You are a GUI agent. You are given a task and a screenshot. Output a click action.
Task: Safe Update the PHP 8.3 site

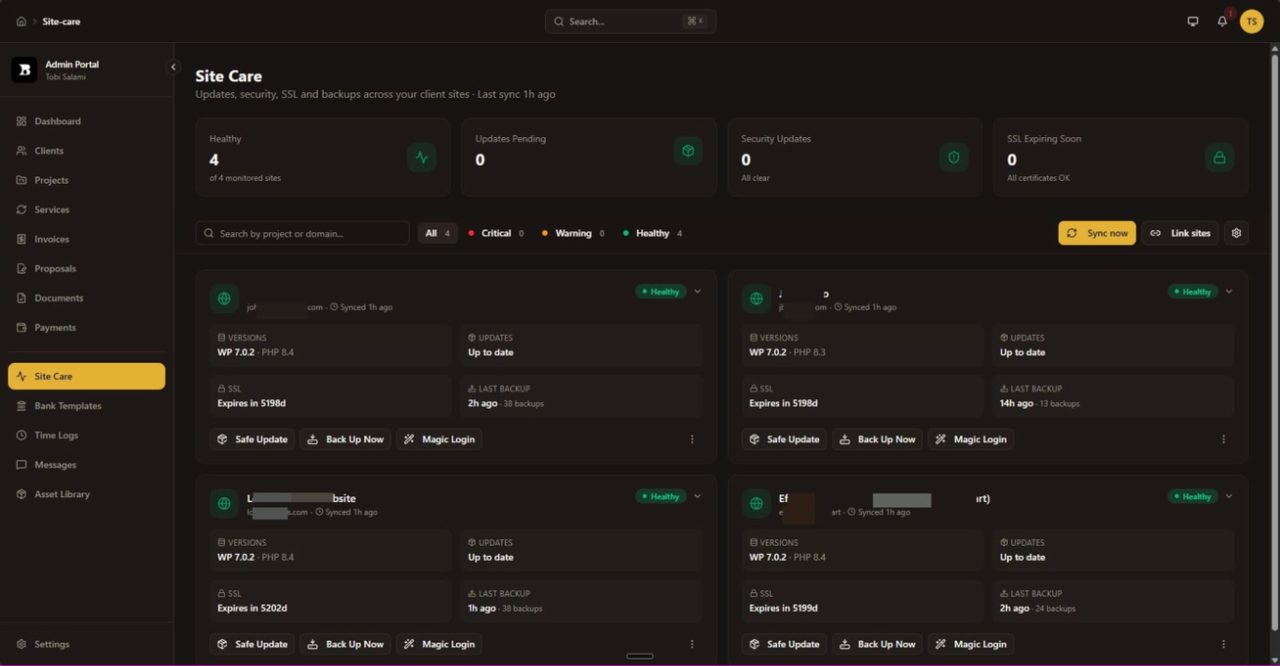pyautogui.click(x=784, y=439)
